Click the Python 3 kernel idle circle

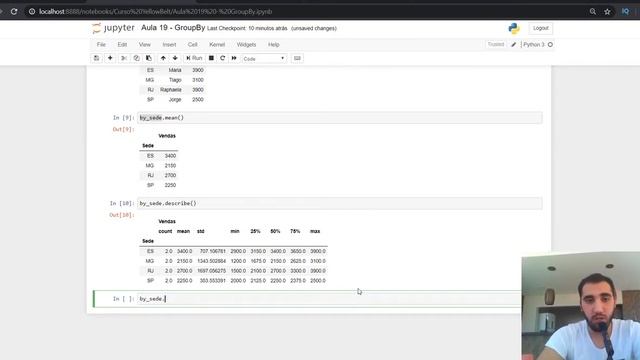click(x=550, y=44)
